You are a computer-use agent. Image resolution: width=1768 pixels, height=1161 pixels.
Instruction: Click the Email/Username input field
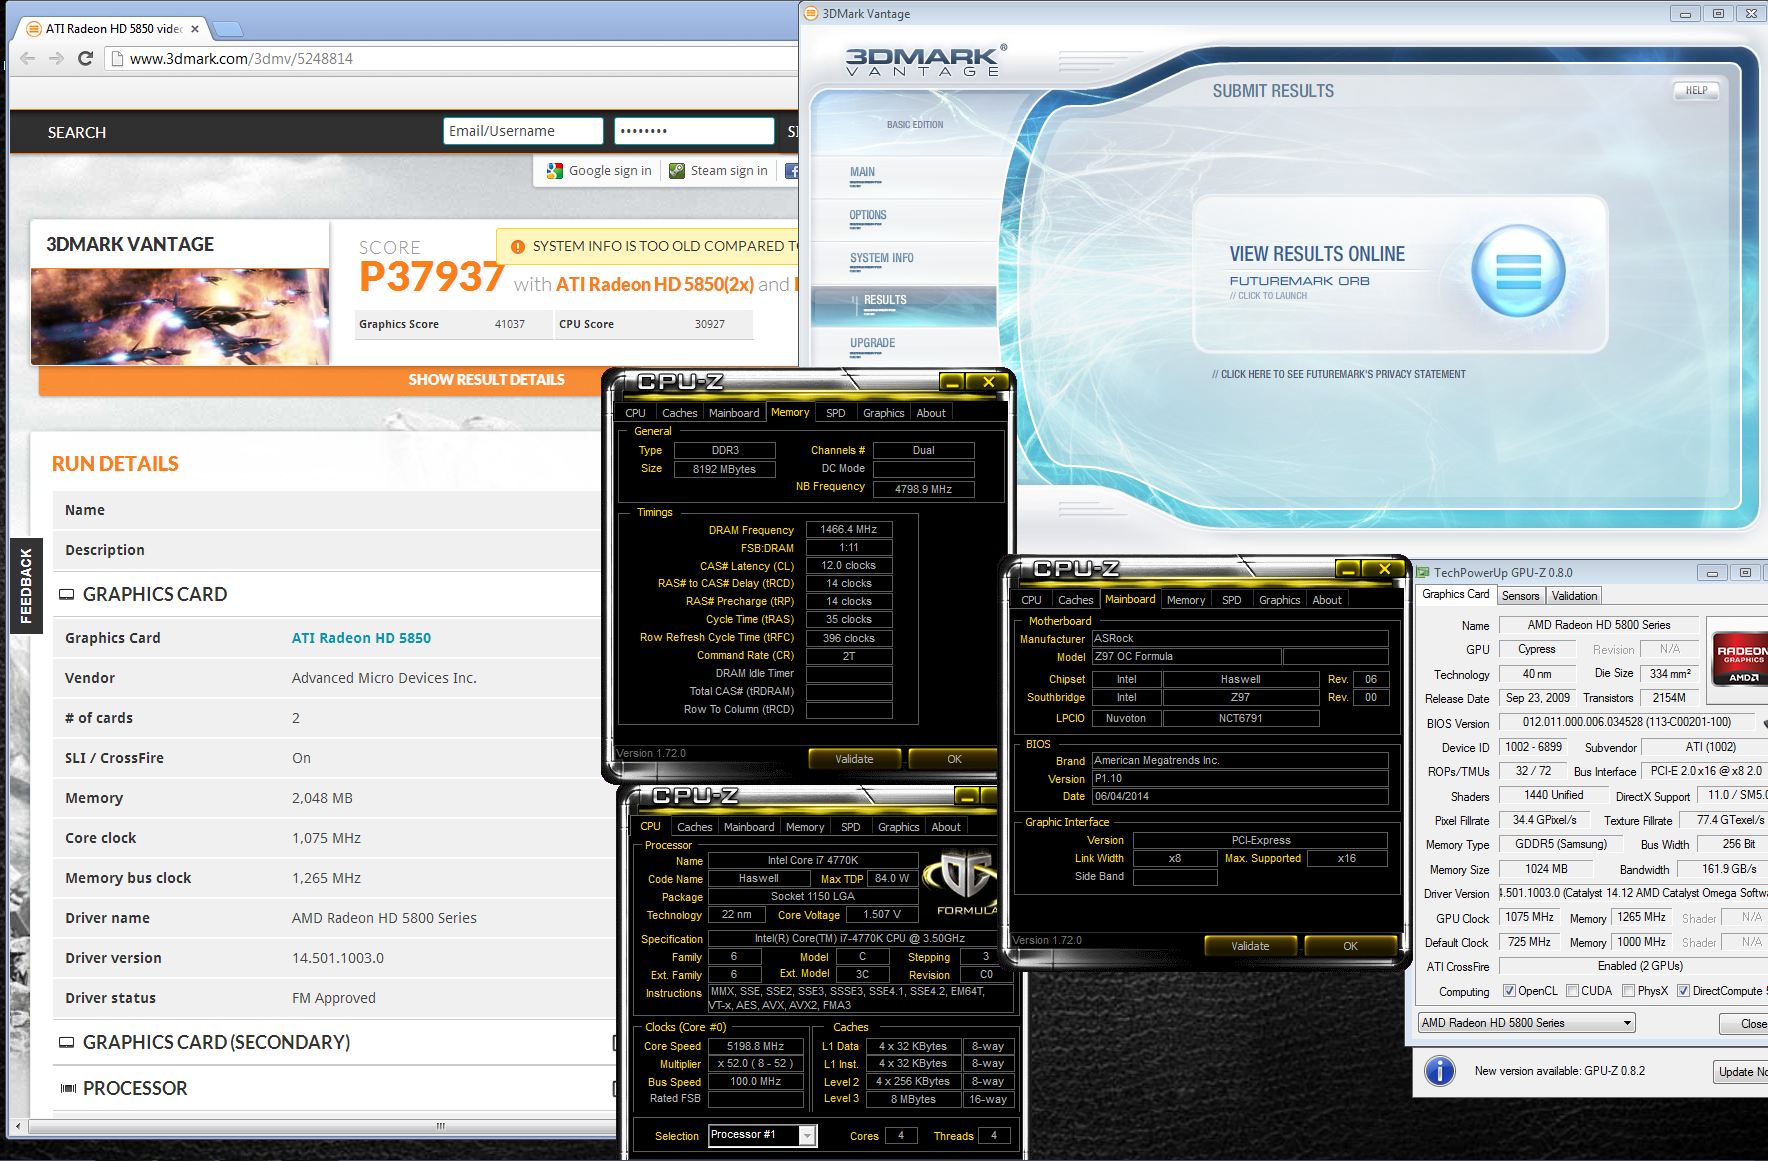click(x=523, y=131)
